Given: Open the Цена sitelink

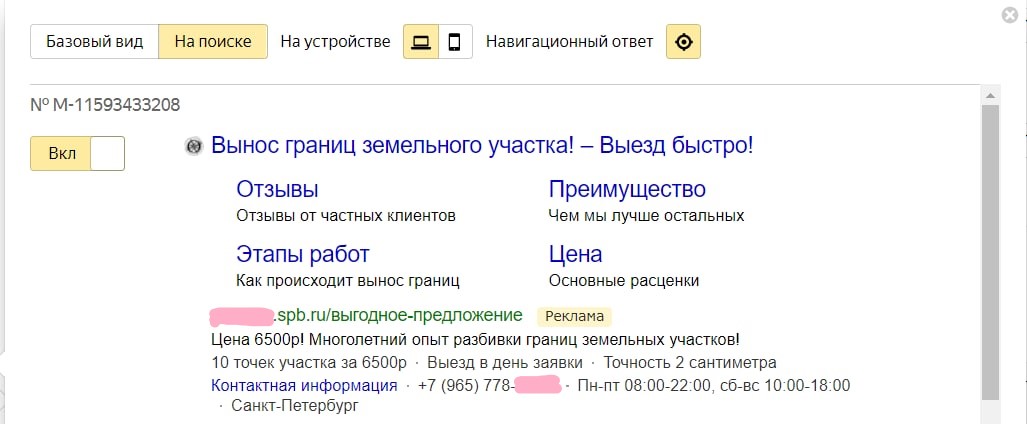Looking at the screenshot, I should [575, 254].
